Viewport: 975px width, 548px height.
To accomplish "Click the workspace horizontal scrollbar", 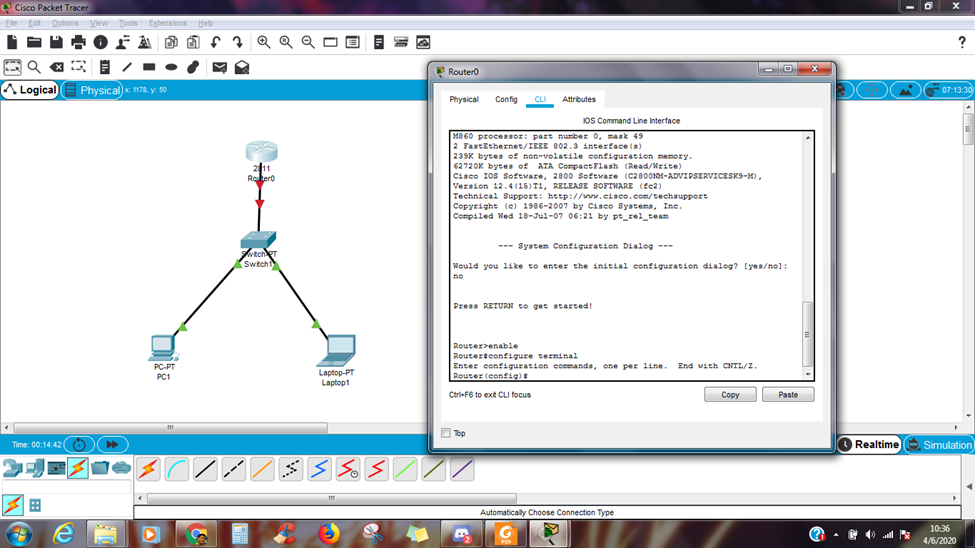I will [170, 428].
